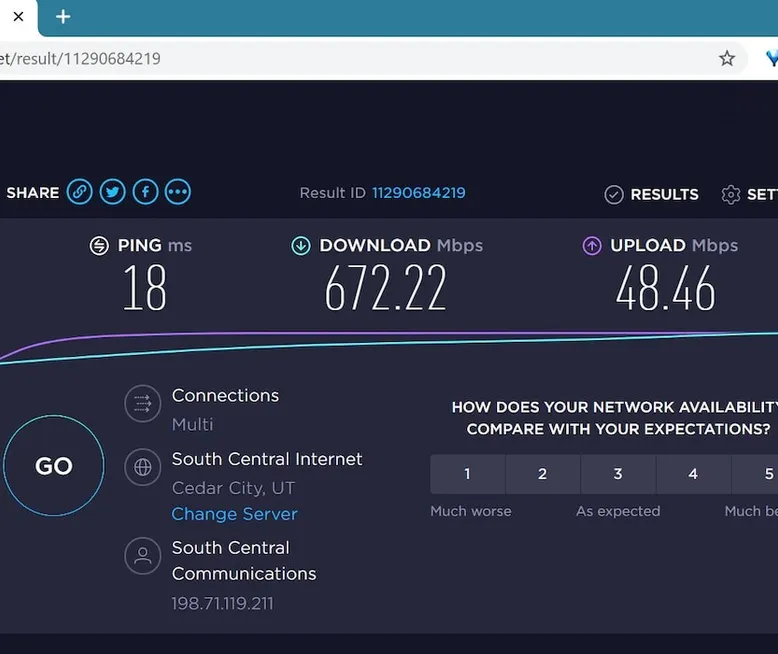Click the PING ms heading
The height and width of the screenshot is (654, 778).
pos(154,245)
